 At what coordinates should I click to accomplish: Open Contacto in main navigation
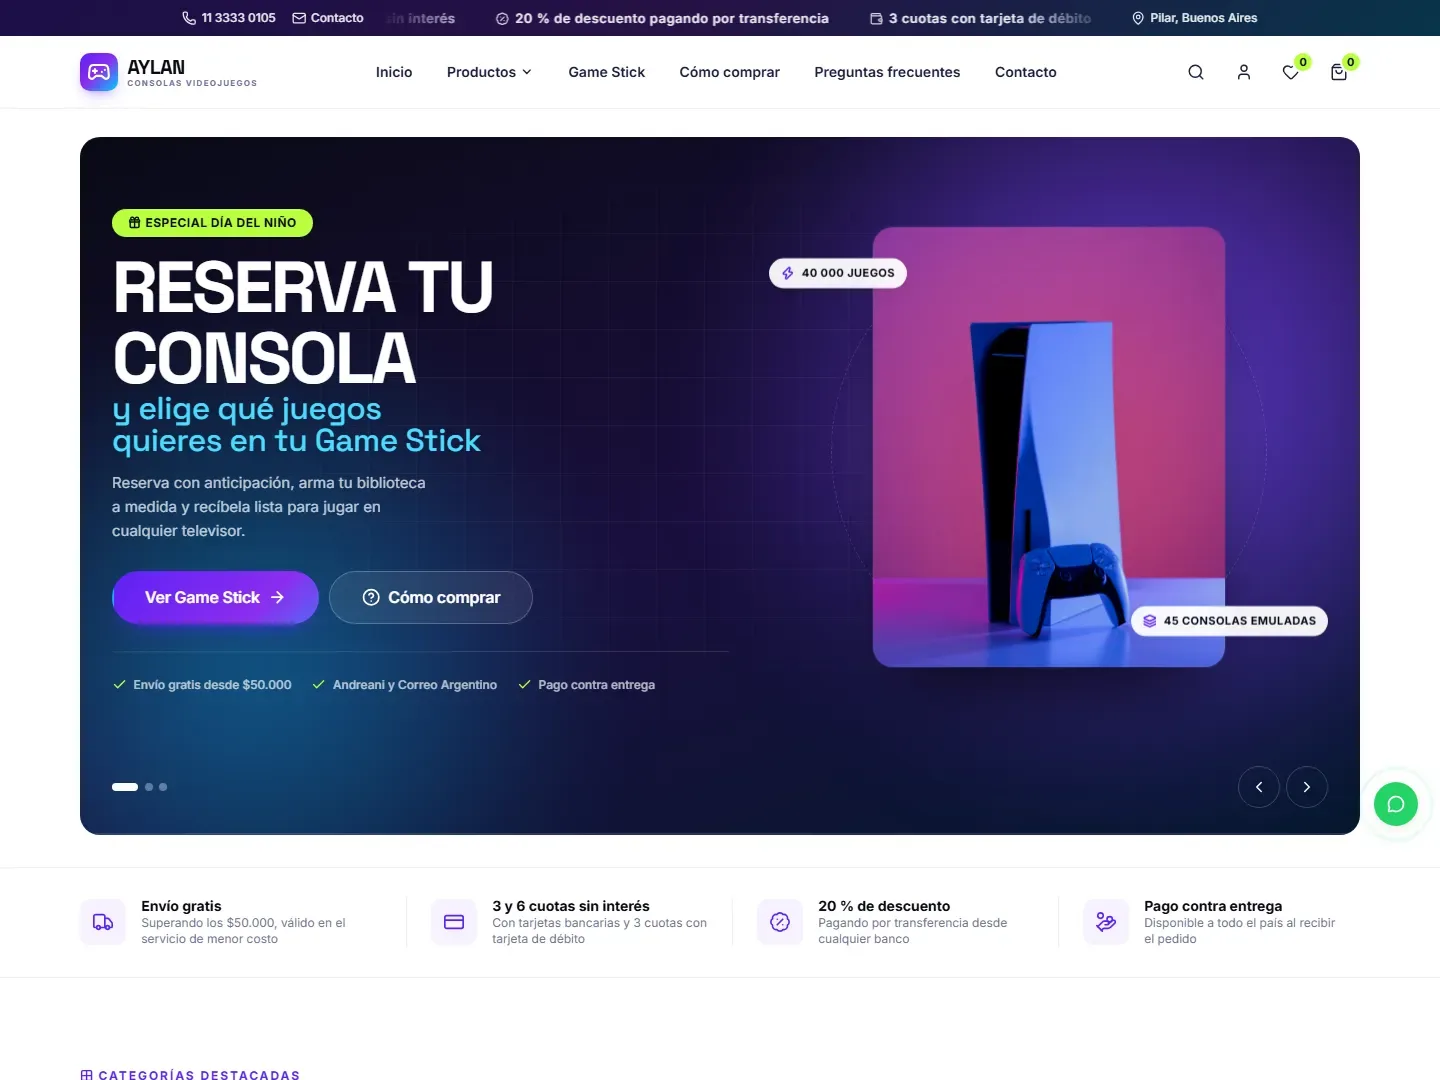(1026, 72)
